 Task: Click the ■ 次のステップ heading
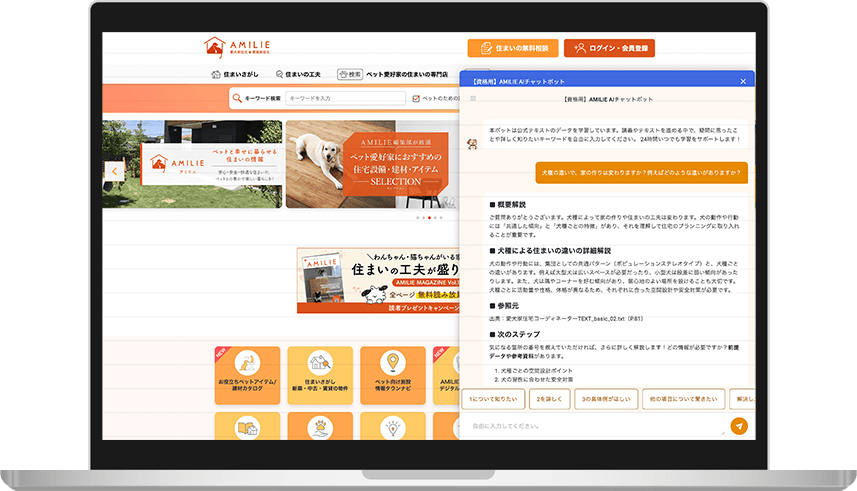click(514, 334)
